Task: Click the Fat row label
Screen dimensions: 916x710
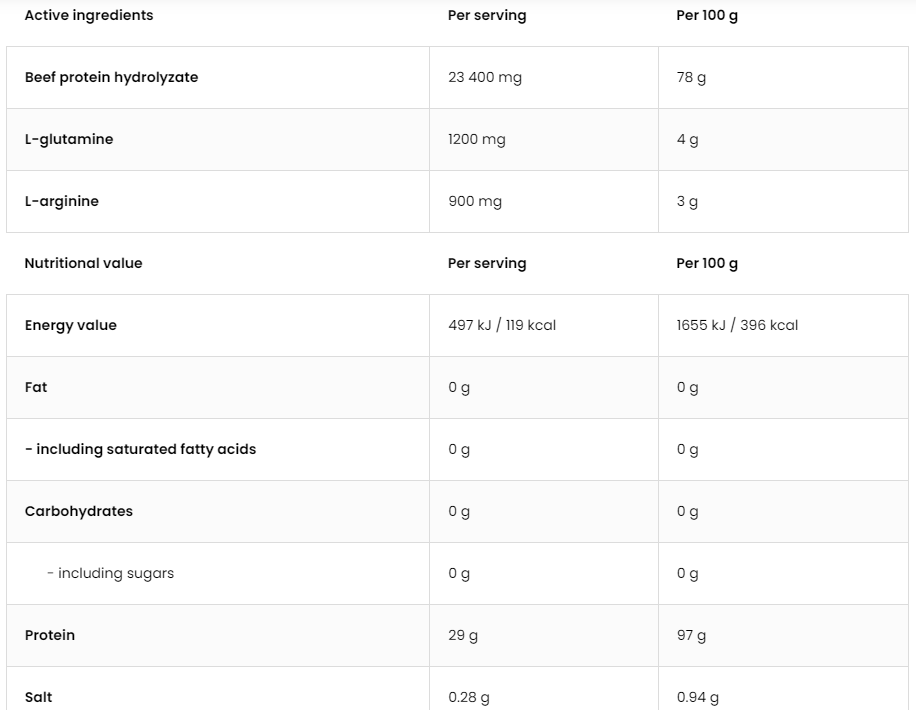Action: pyautogui.click(x=36, y=387)
